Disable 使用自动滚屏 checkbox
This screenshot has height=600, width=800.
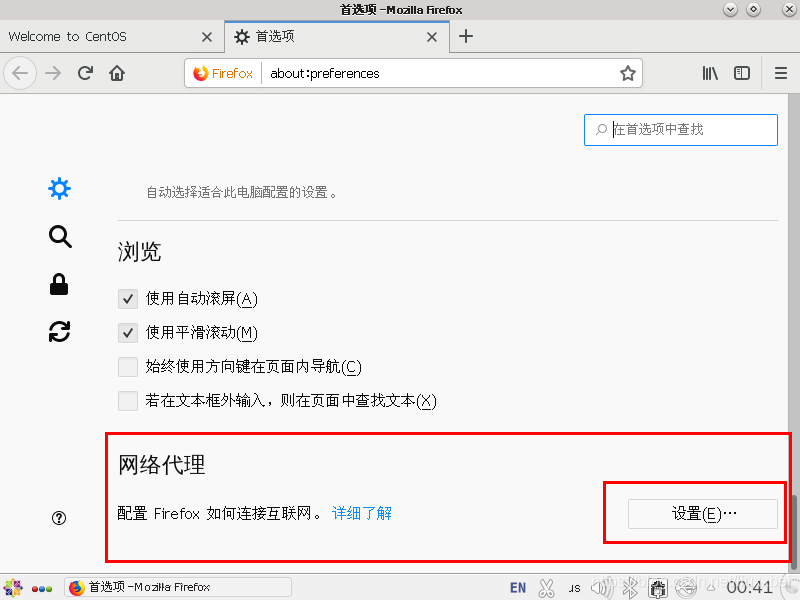[x=128, y=298]
